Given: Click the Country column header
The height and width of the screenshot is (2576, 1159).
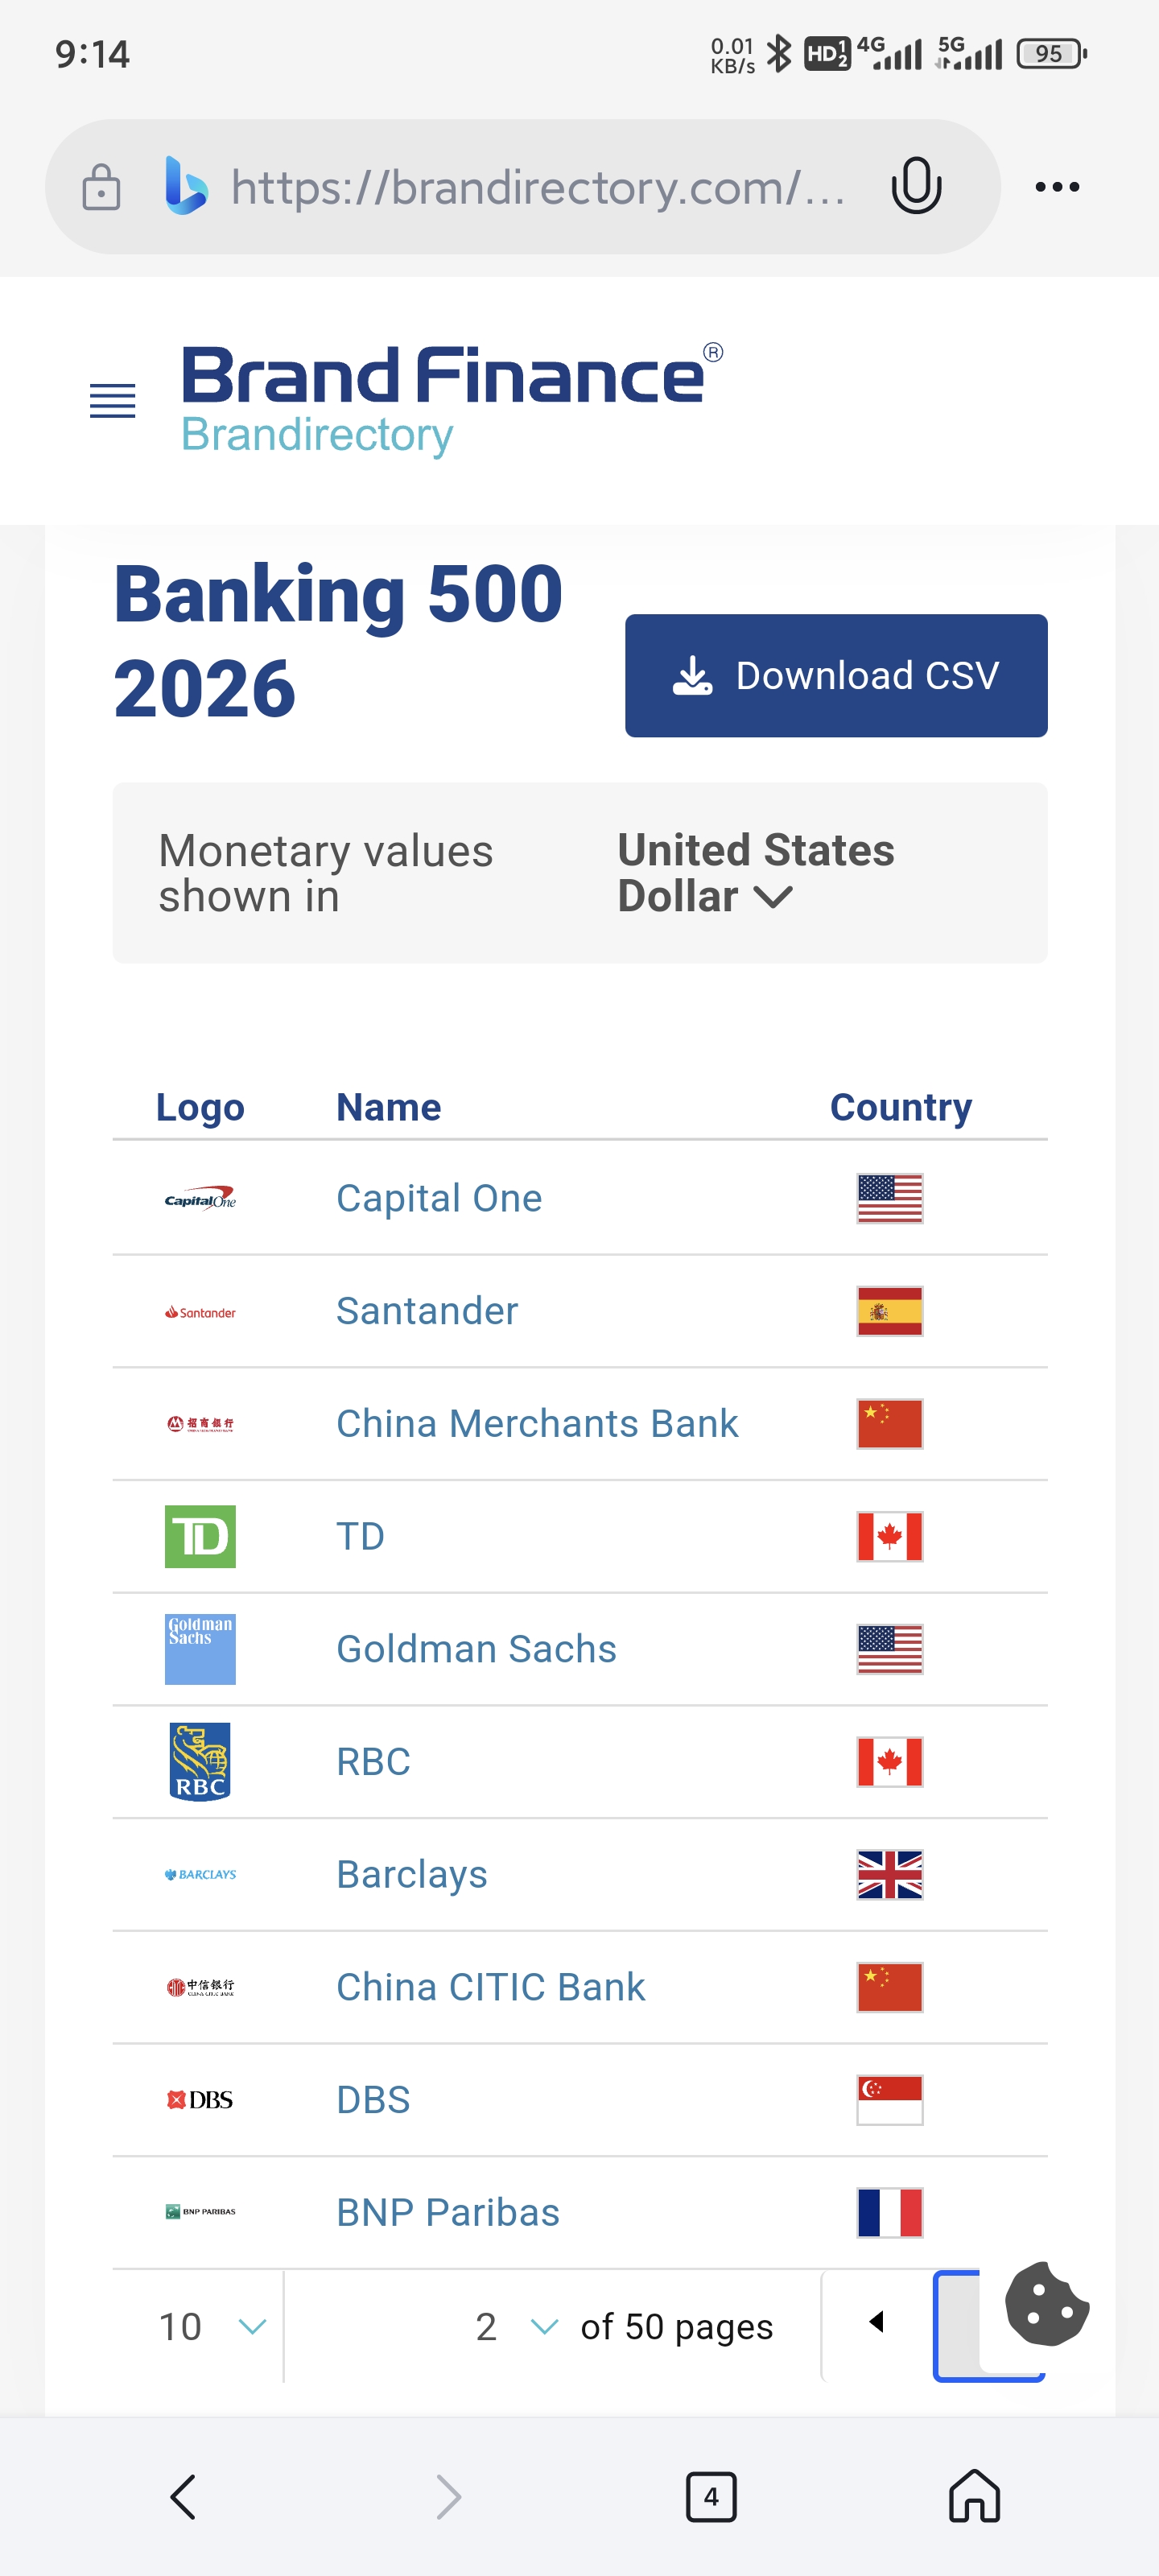Looking at the screenshot, I should click(x=900, y=1107).
